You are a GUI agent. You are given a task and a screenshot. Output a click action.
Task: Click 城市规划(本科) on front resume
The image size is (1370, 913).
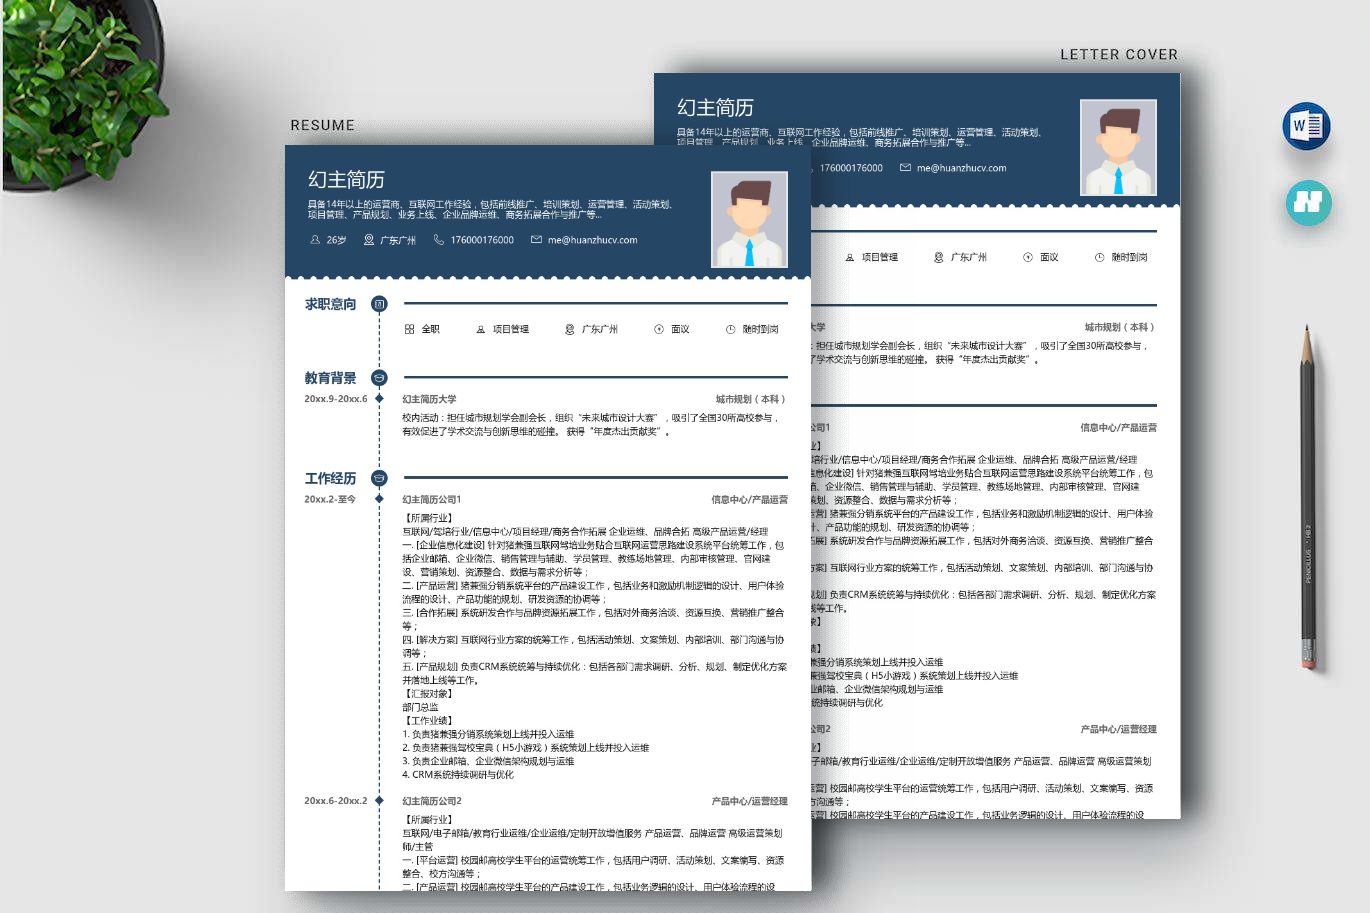coord(751,399)
